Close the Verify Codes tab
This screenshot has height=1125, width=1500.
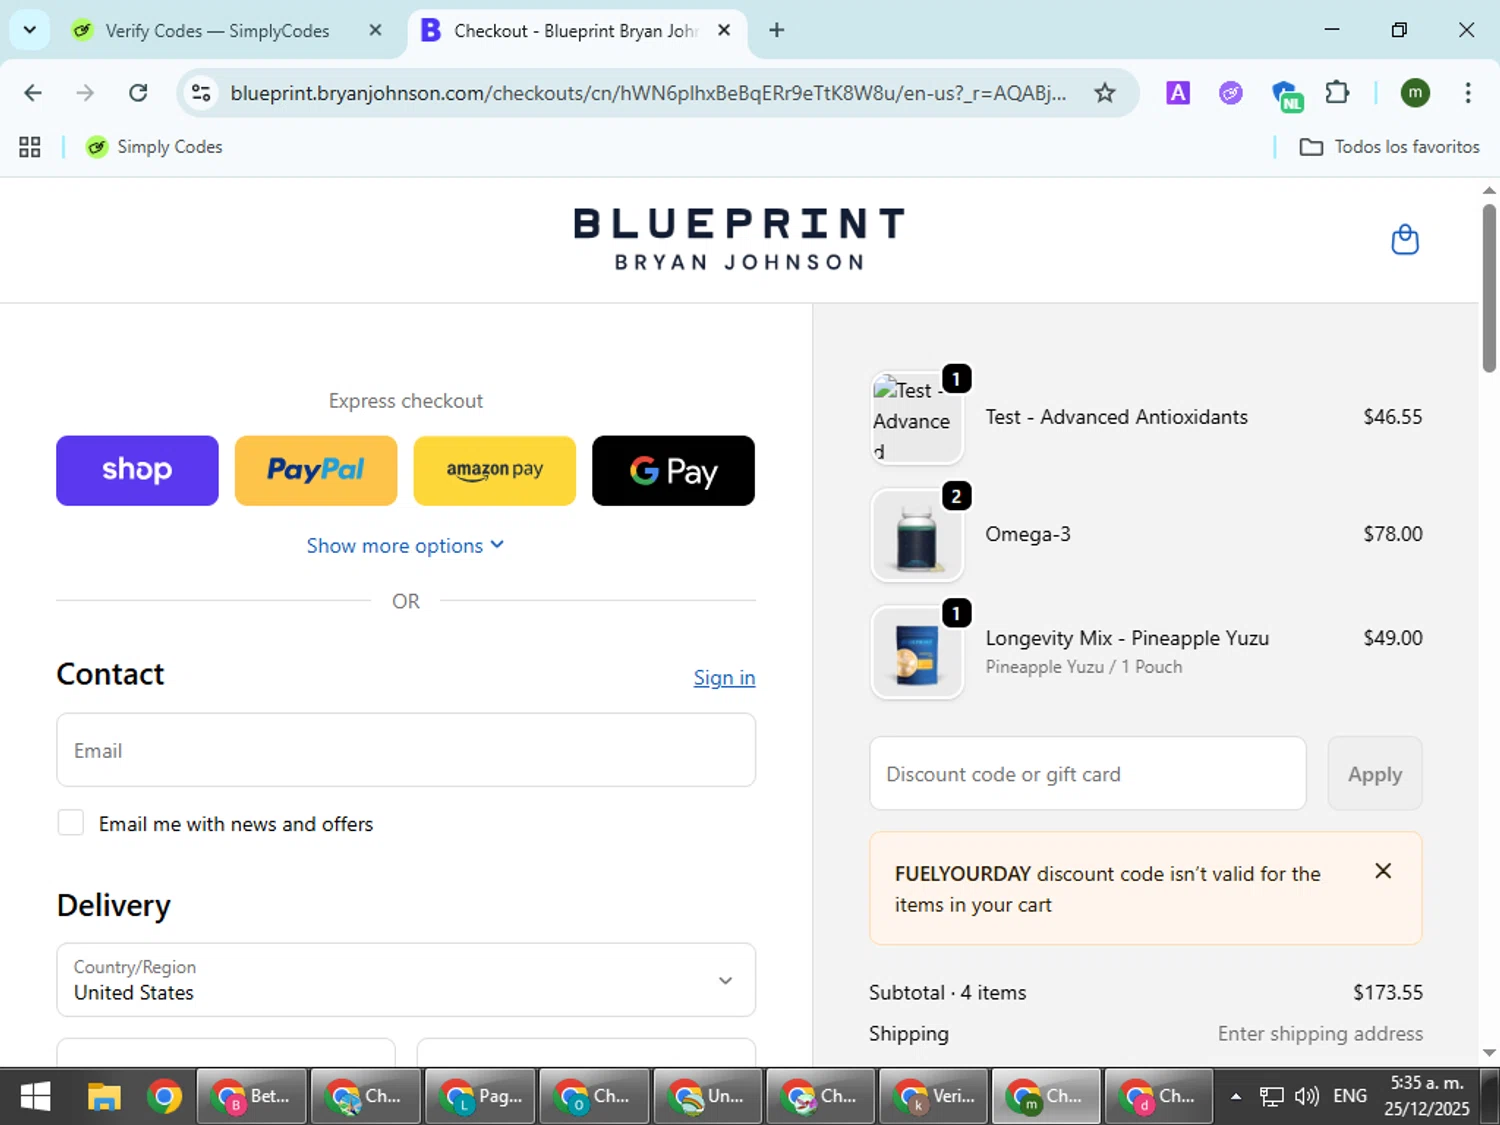tap(375, 30)
